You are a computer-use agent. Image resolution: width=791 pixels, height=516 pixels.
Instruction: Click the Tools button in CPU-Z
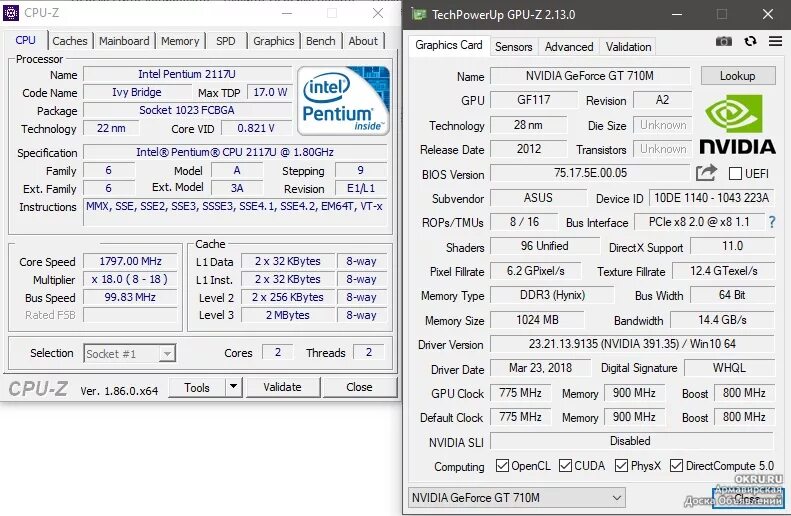197,387
